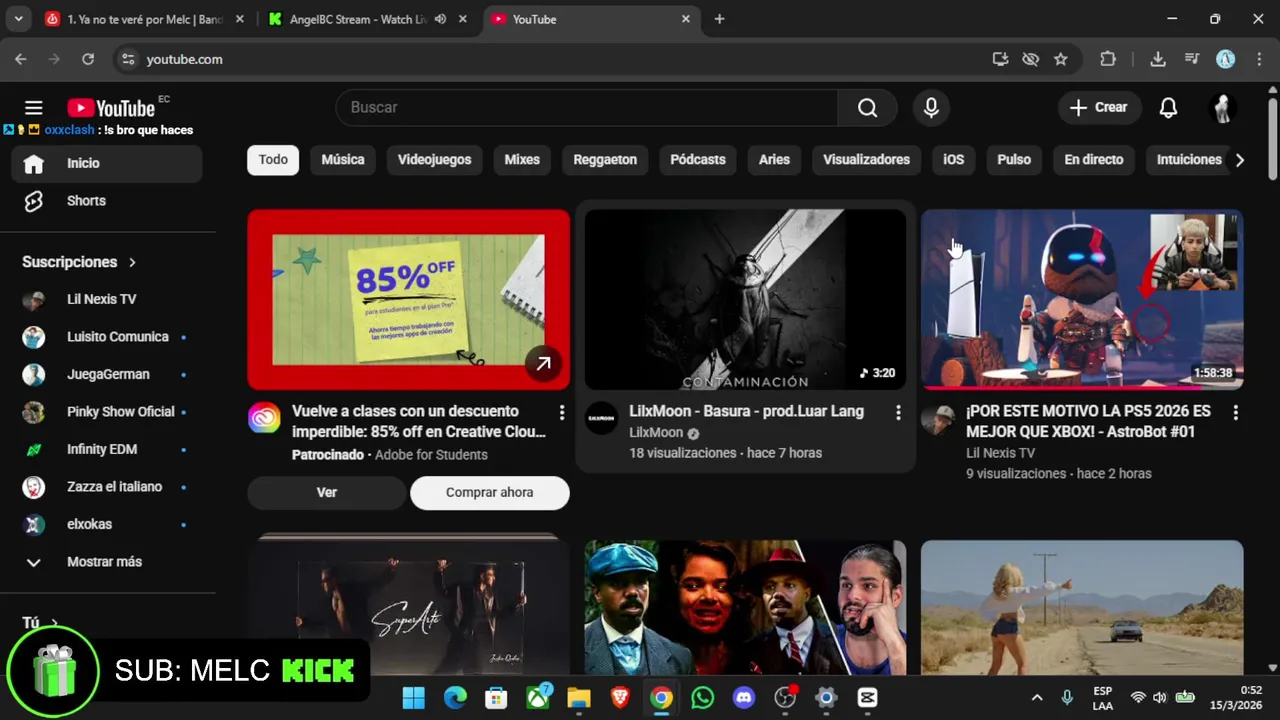Open Chrome extensions puzzle icon
The width and height of the screenshot is (1280, 720).
coord(1108,59)
